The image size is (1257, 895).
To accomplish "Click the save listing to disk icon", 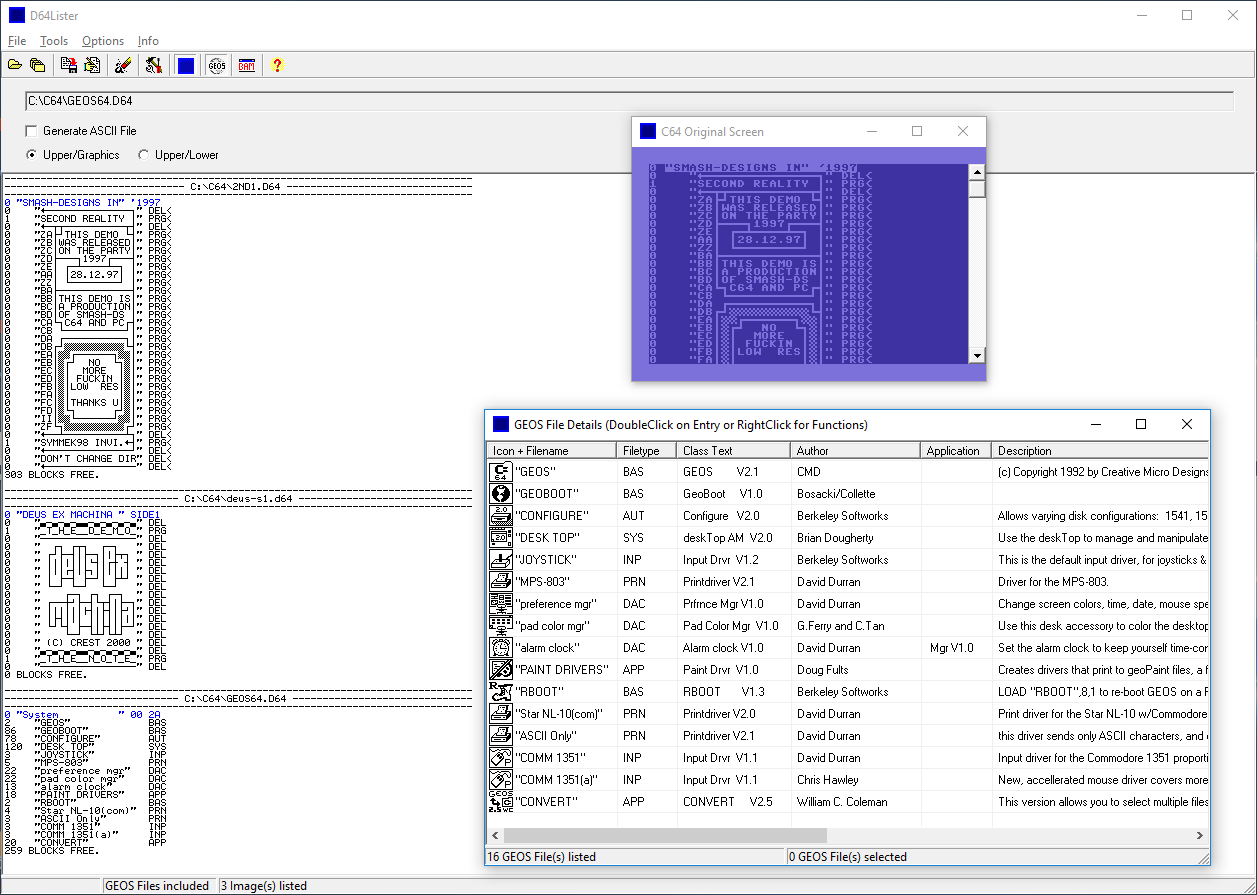I will point(69,66).
